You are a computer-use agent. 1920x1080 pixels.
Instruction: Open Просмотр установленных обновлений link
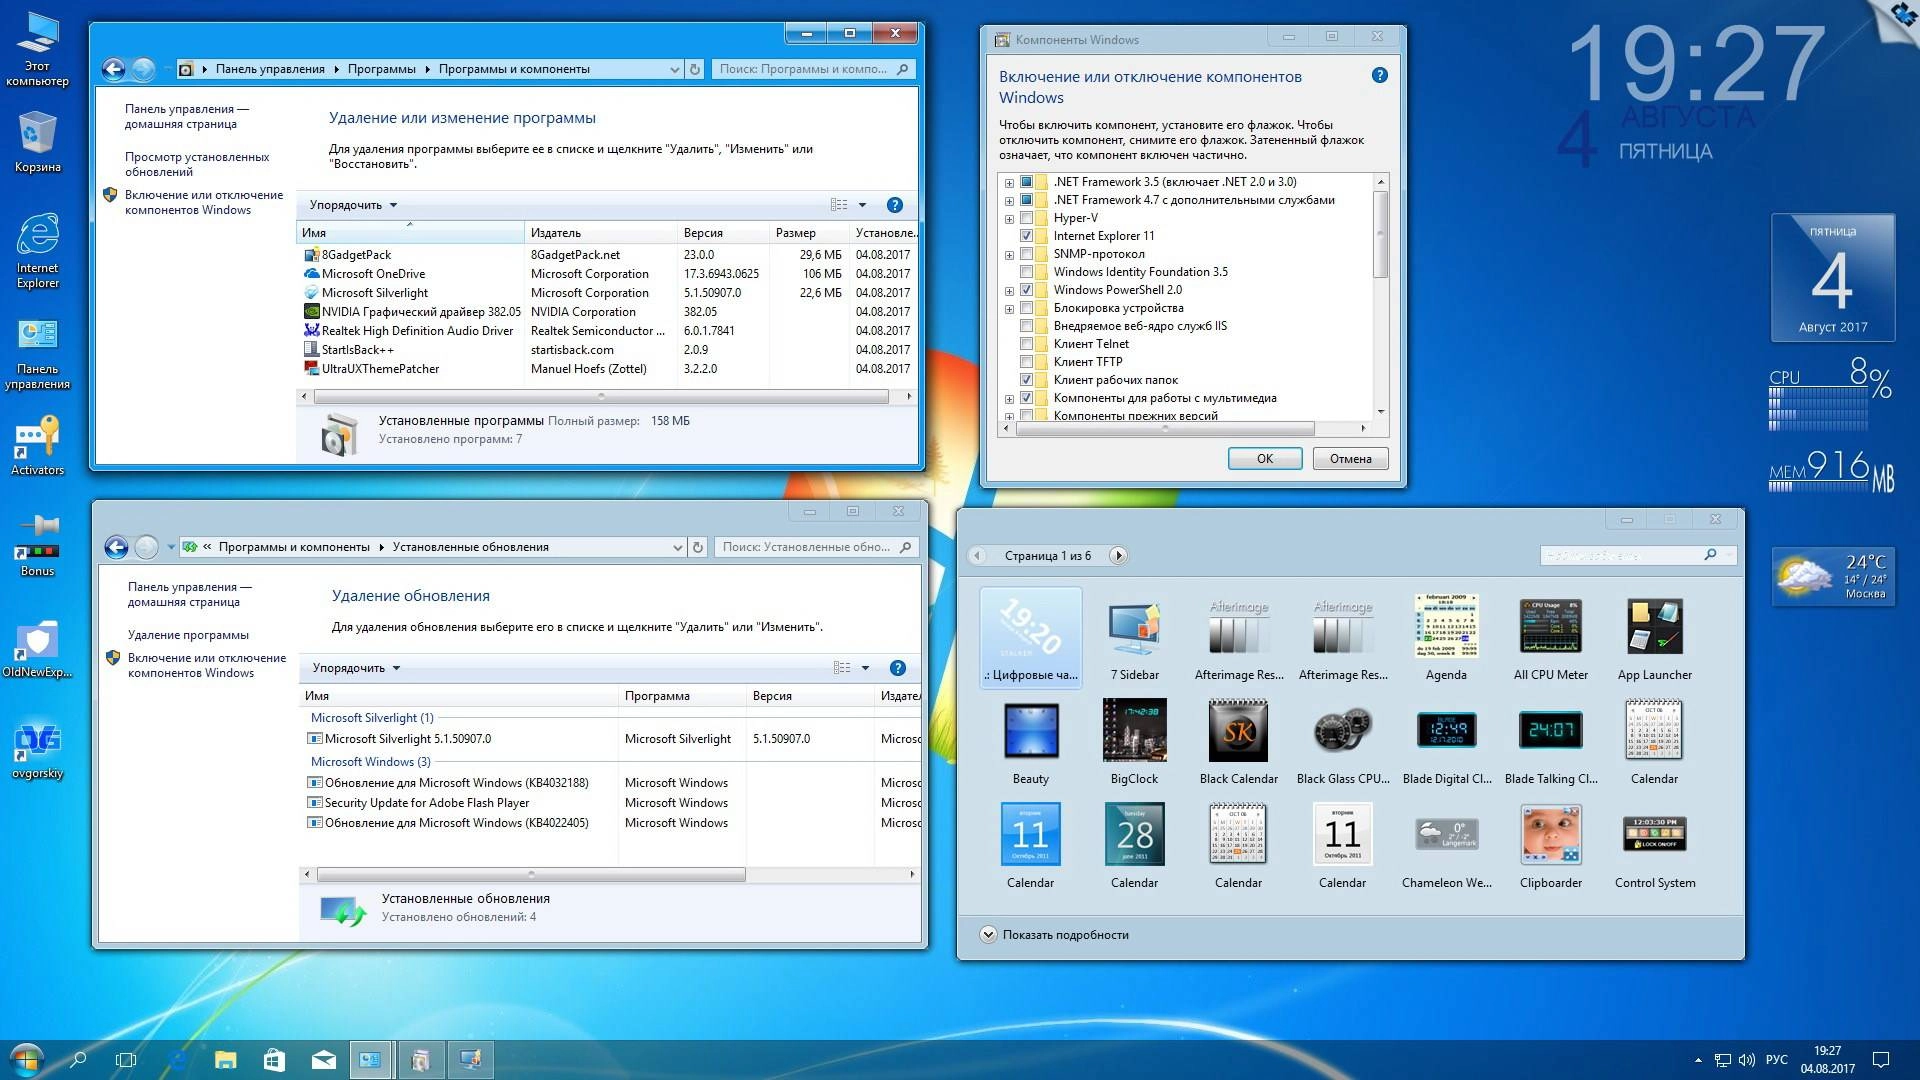coord(197,164)
